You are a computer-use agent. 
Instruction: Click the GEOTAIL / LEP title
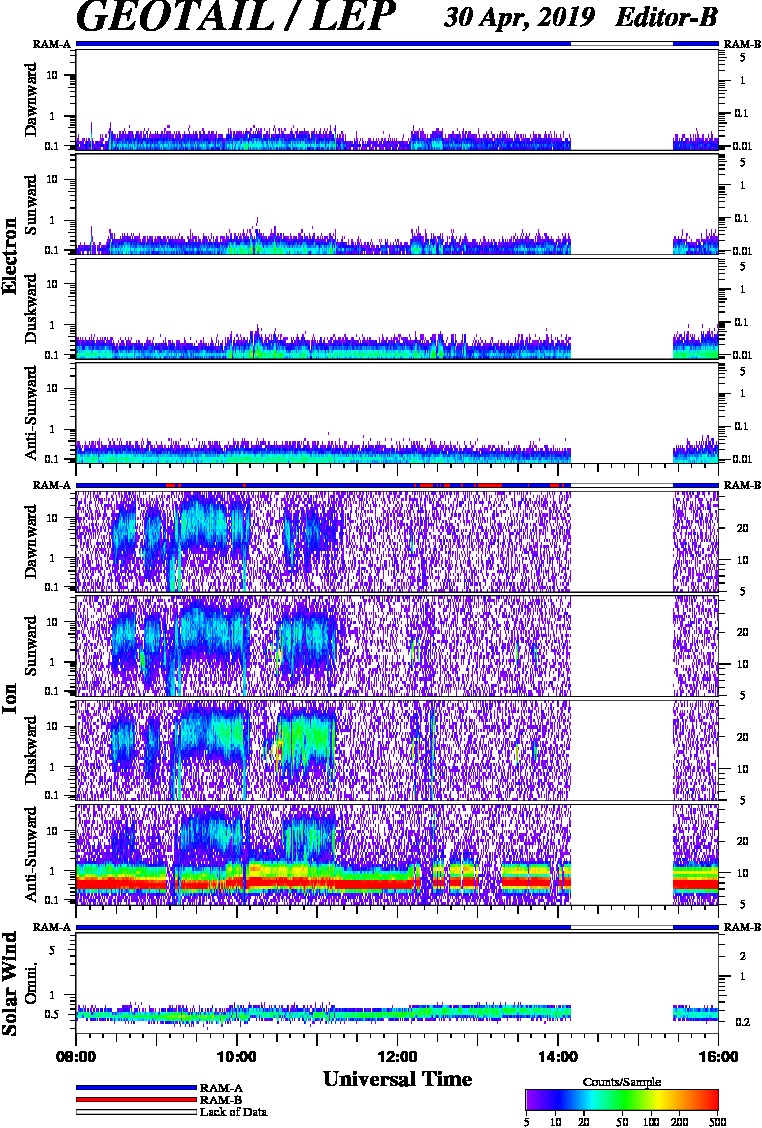[x=235, y=17]
